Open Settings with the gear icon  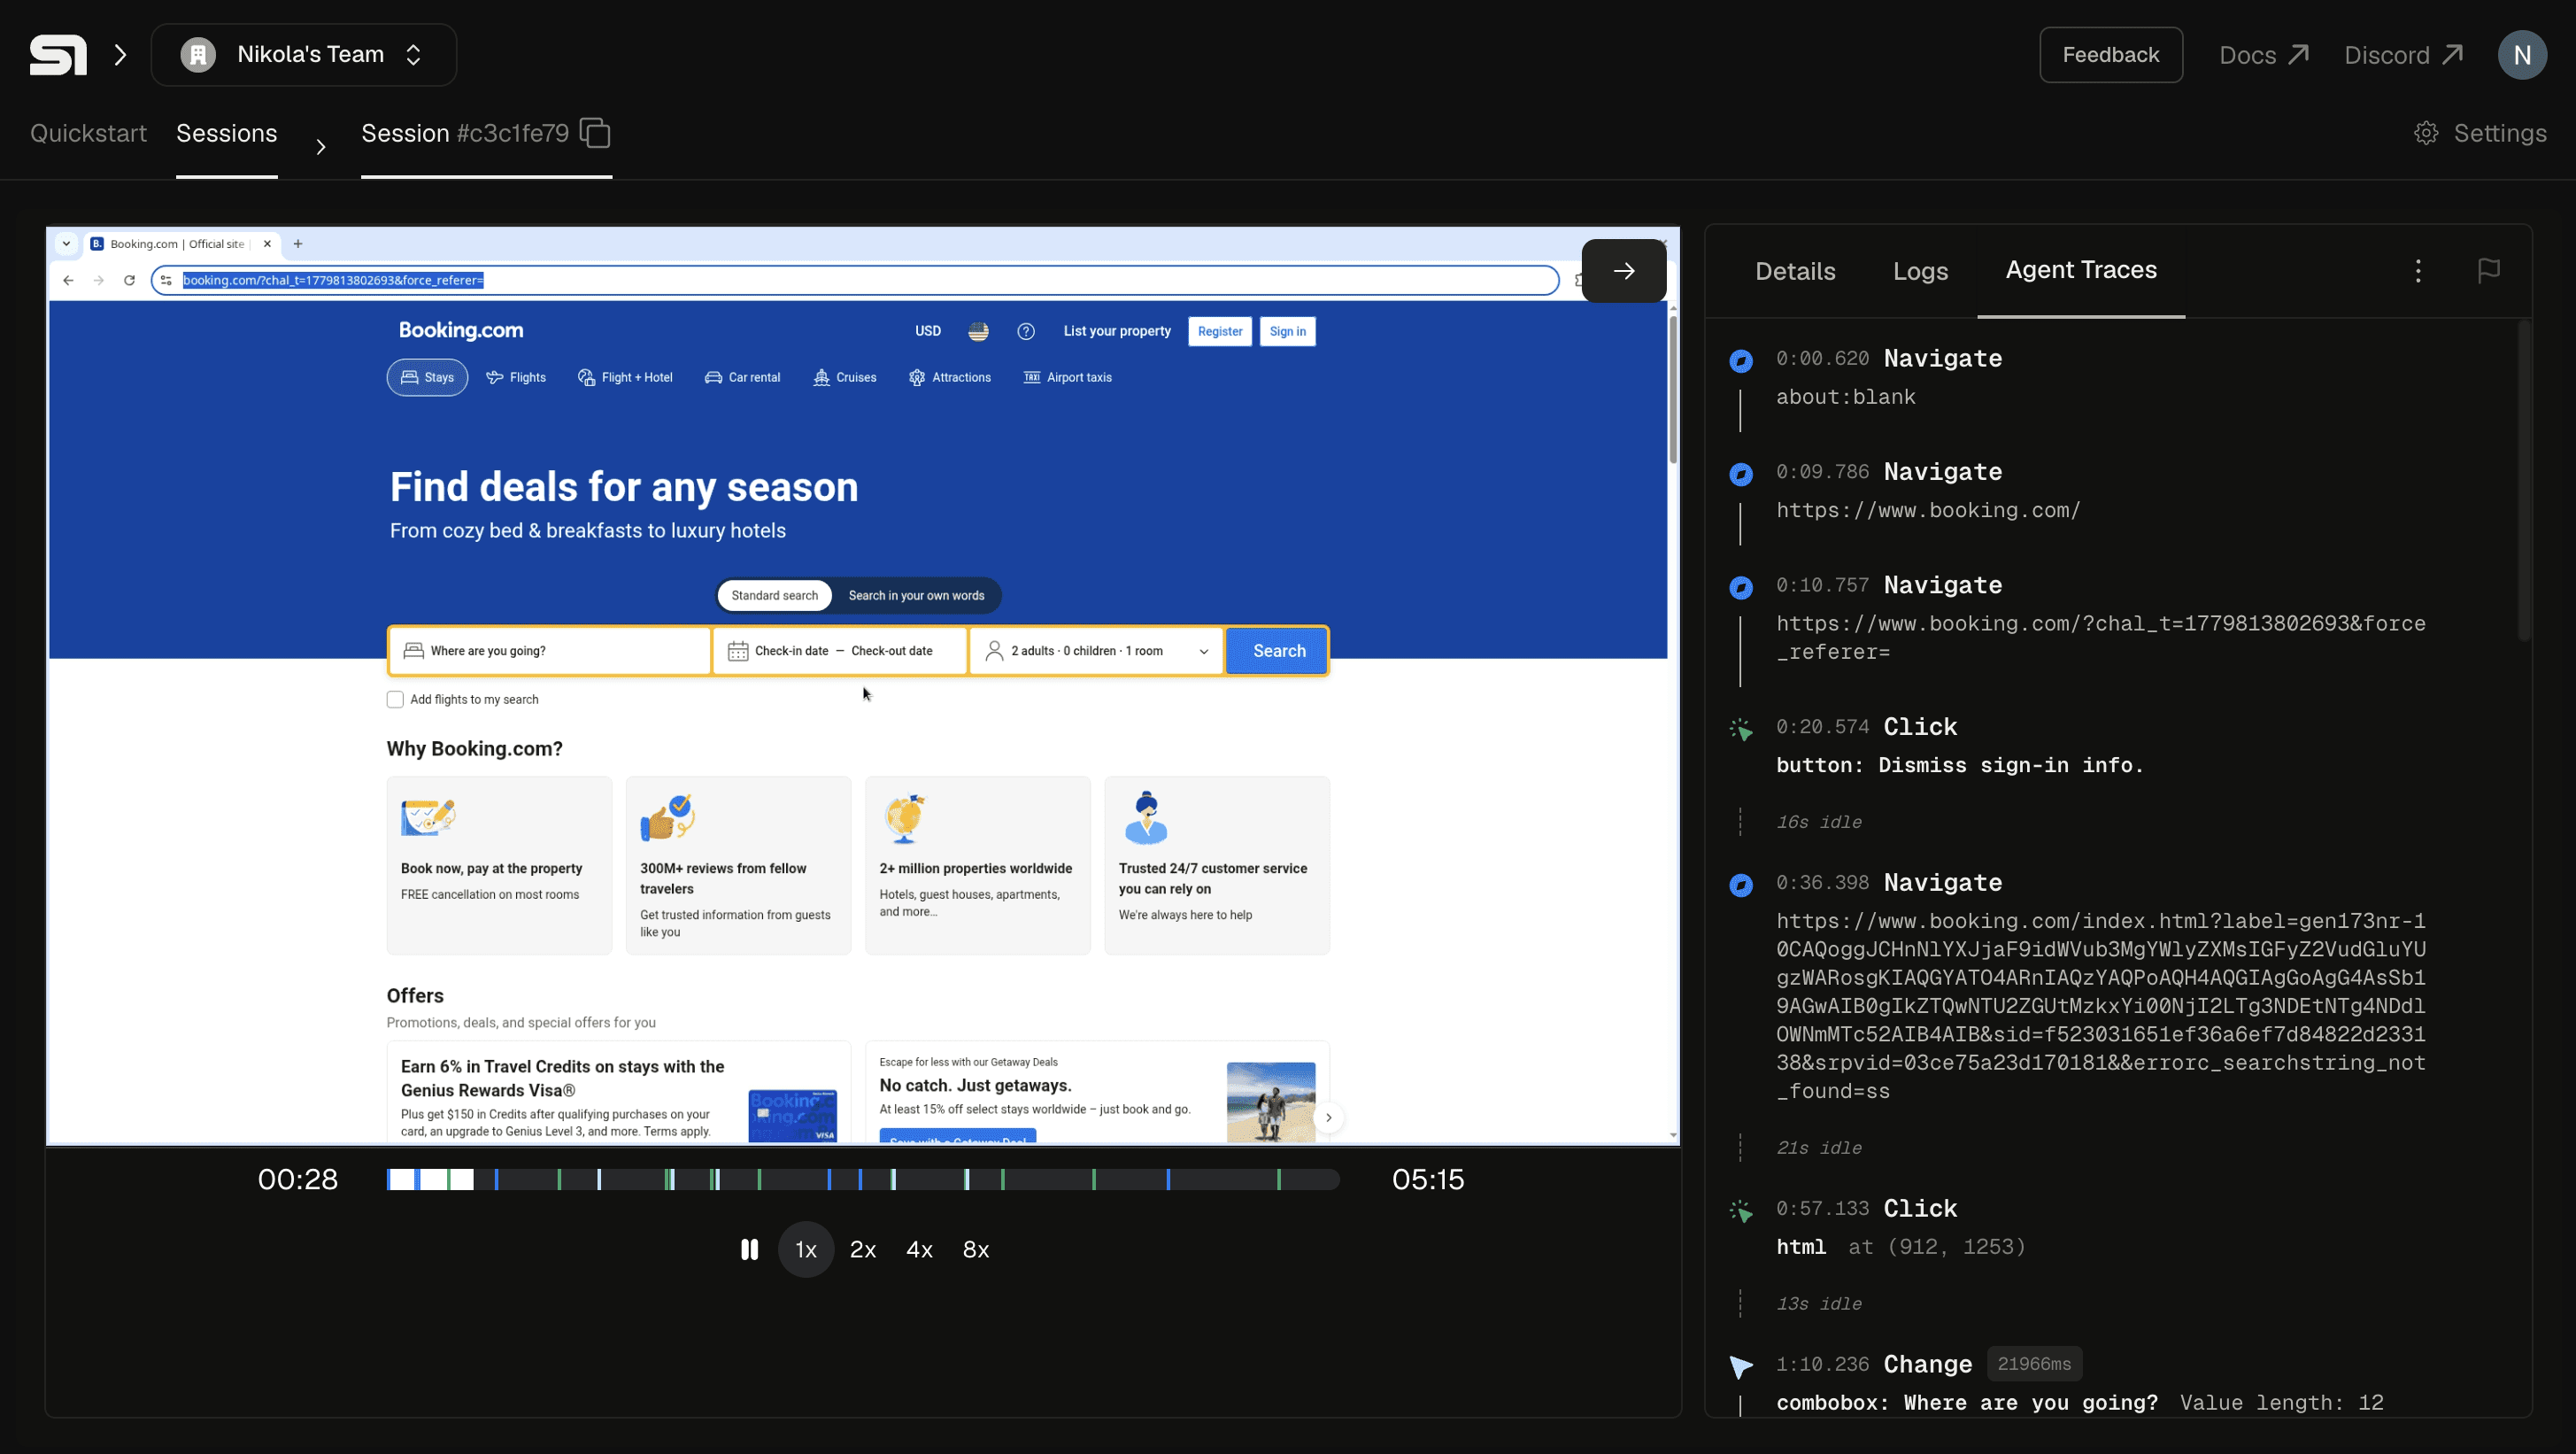point(2480,133)
